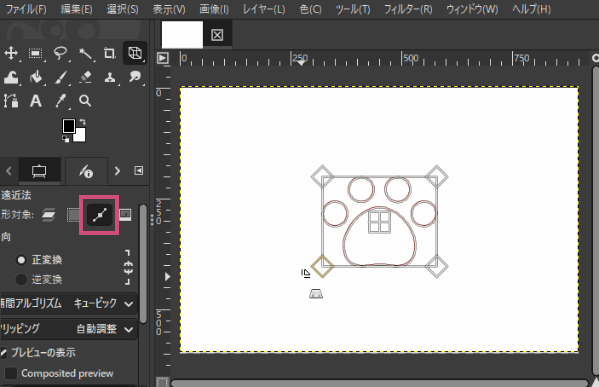Image resolution: width=599 pixels, height=387 pixels.
Task: Open the 選択(S) menu
Action: click(122, 9)
